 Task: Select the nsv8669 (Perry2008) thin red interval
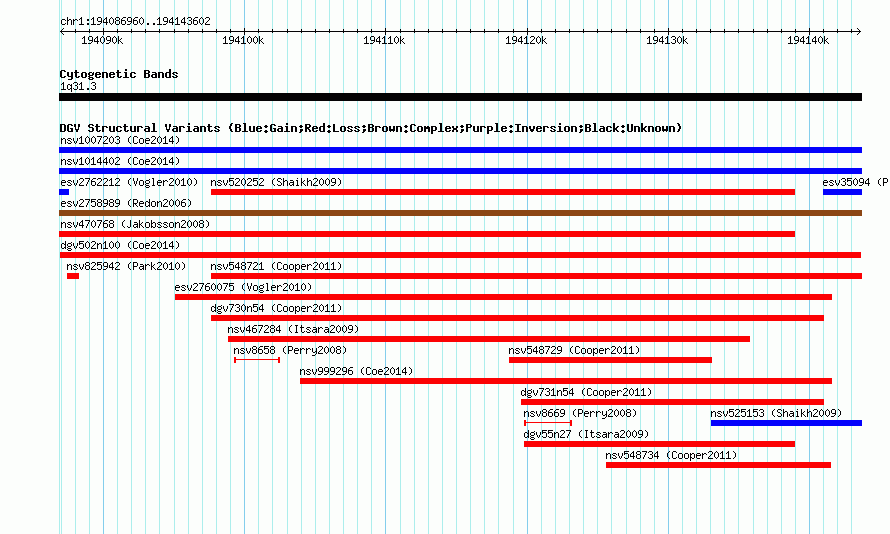click(x=548, y=423)
